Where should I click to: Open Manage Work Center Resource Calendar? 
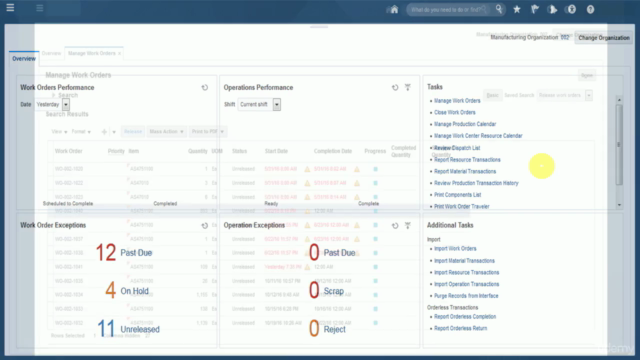[x=478, y=136]
